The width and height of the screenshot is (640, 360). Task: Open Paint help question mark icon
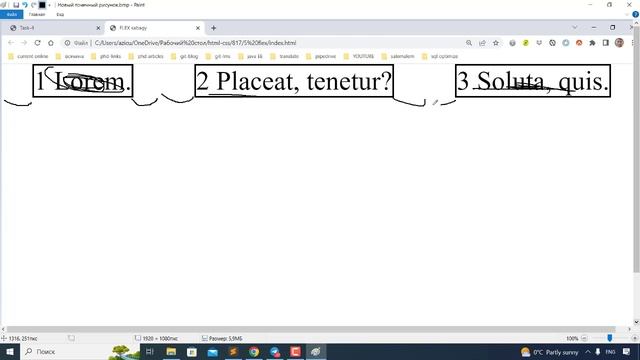636,14
